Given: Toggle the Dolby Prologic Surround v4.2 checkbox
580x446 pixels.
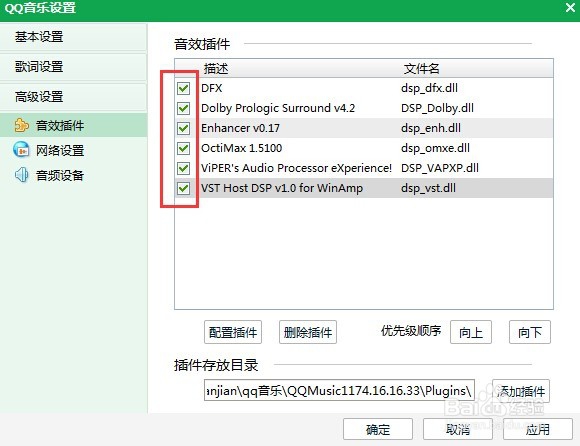Looking at the screenshot, I should click(x=183, y=108).
